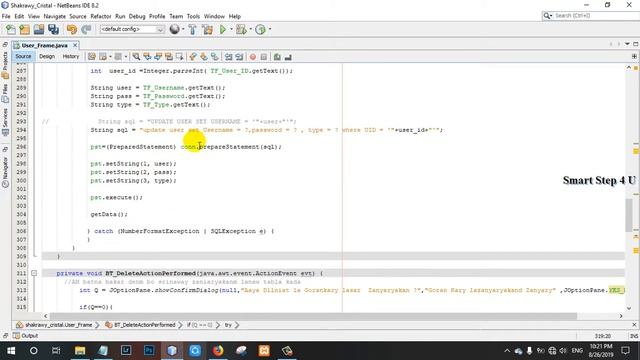Open Photoshop from the taskbar

coord(149,351)
